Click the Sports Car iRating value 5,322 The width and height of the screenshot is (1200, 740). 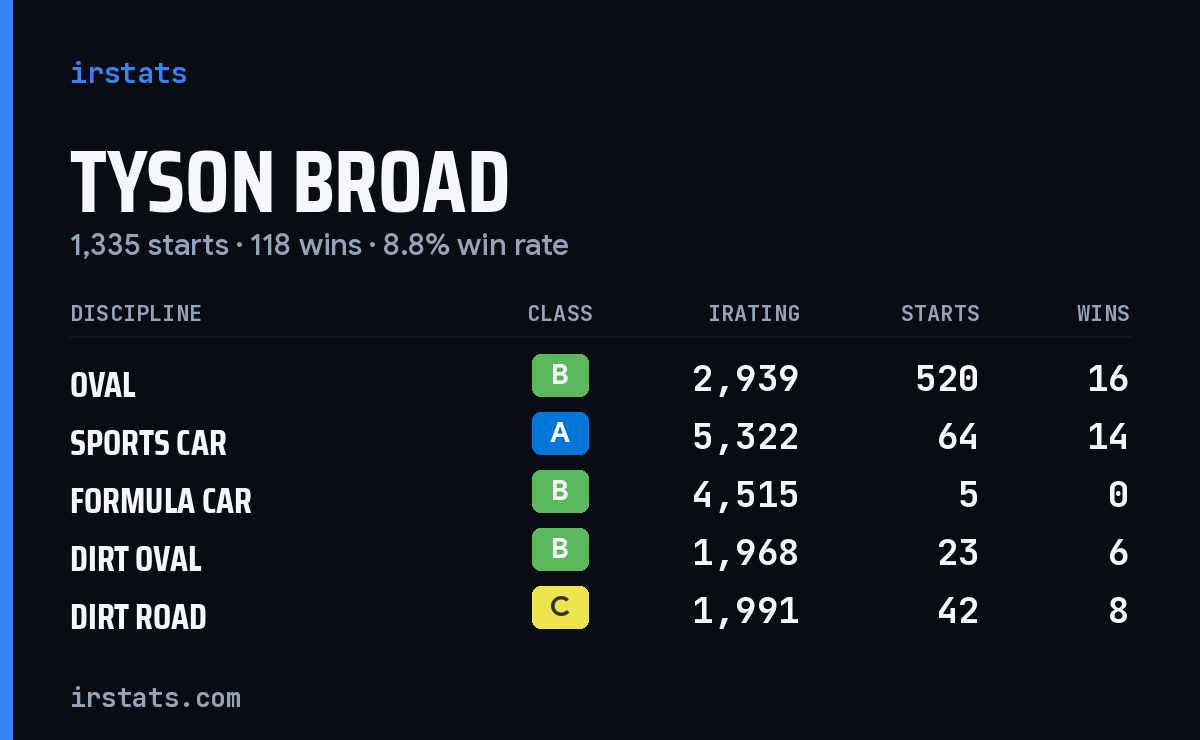point(746,437)
